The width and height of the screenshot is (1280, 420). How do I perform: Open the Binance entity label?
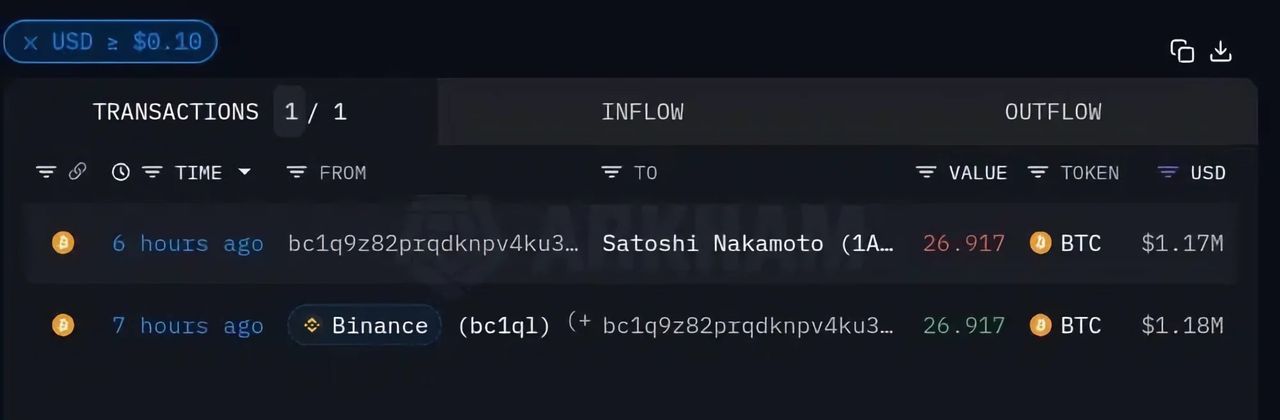tap(365, 325)
